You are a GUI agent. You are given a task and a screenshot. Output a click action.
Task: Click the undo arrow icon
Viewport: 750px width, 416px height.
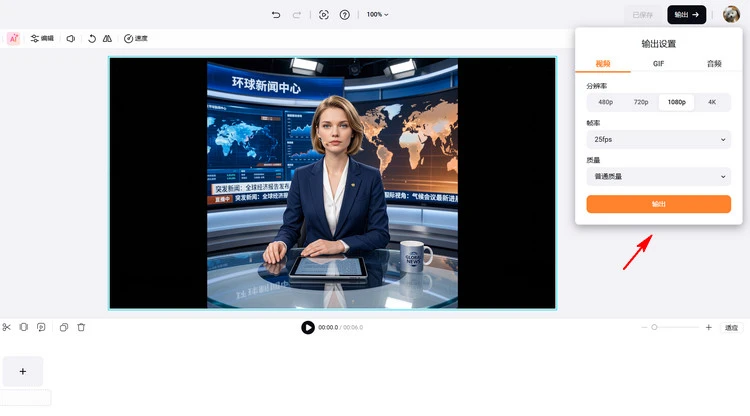(276, 15)
